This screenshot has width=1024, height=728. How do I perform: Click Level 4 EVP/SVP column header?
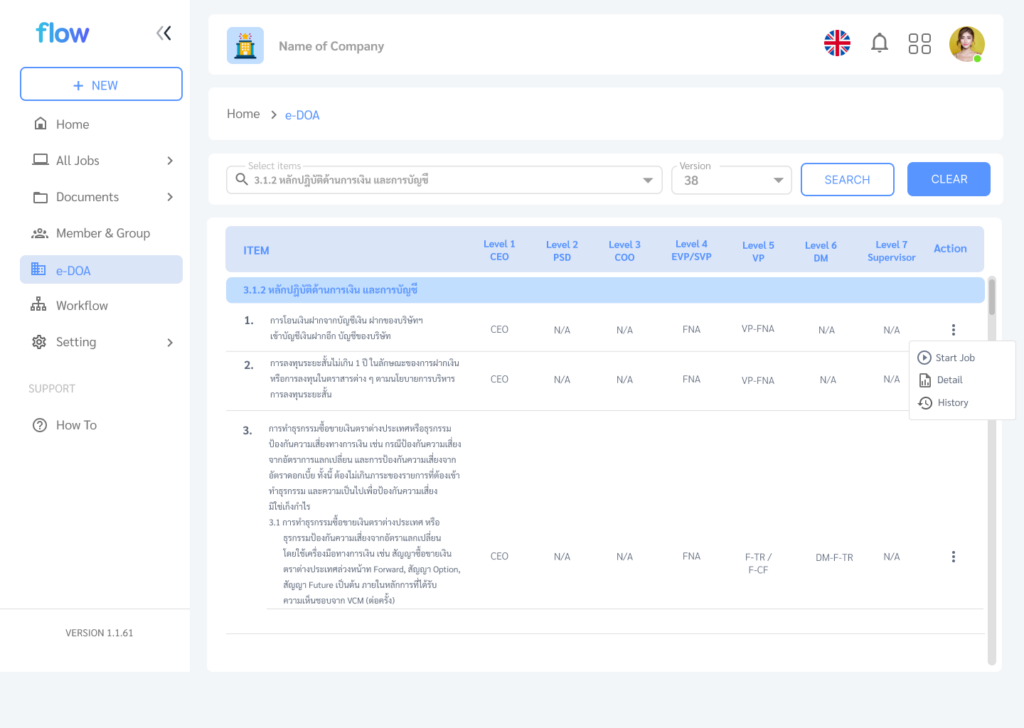[691, 250]
